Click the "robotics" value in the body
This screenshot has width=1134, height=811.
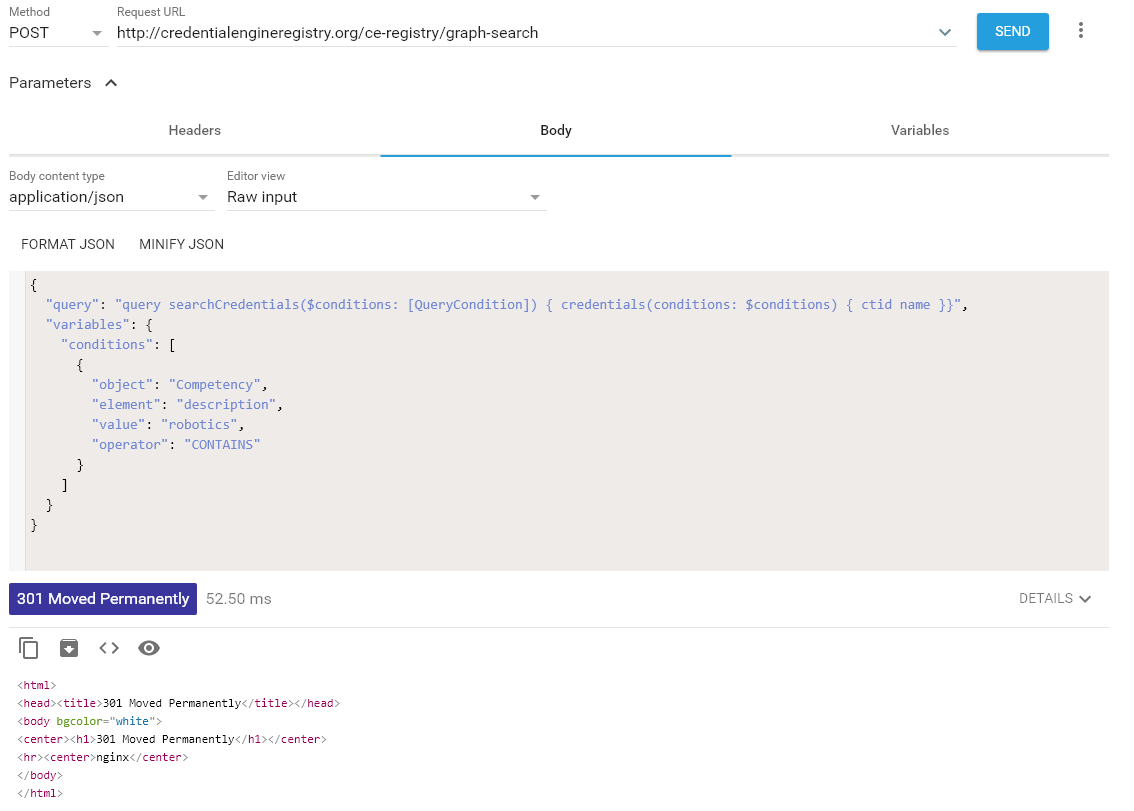[x=200, y=425]
